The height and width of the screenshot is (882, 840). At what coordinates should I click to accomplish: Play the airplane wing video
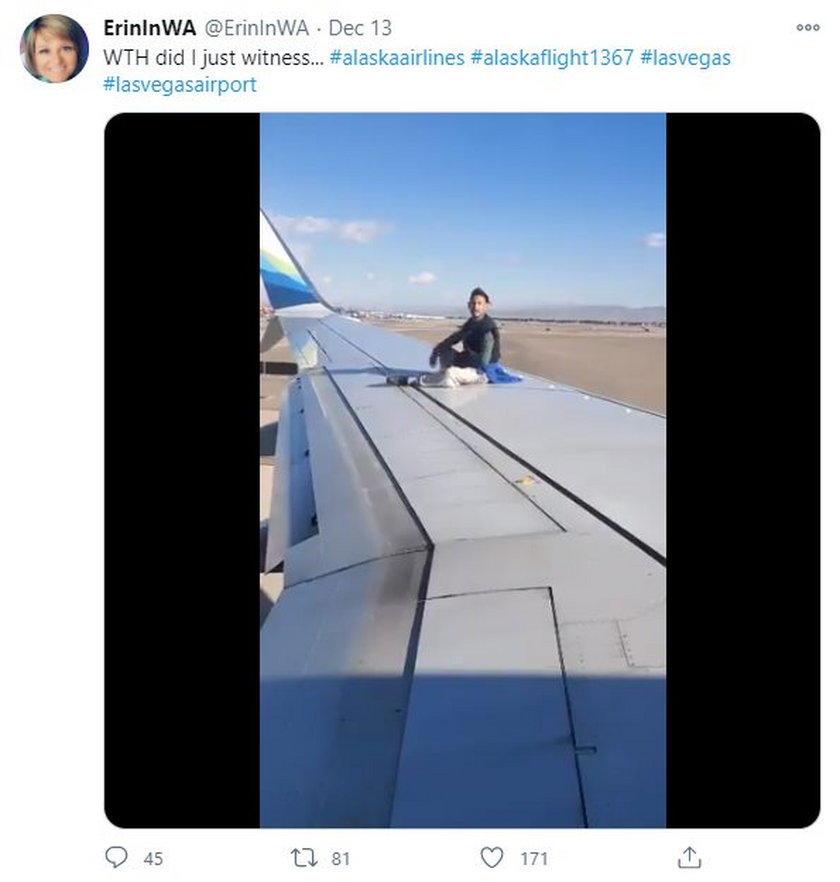pyautogui.click(x=462, y=470)
